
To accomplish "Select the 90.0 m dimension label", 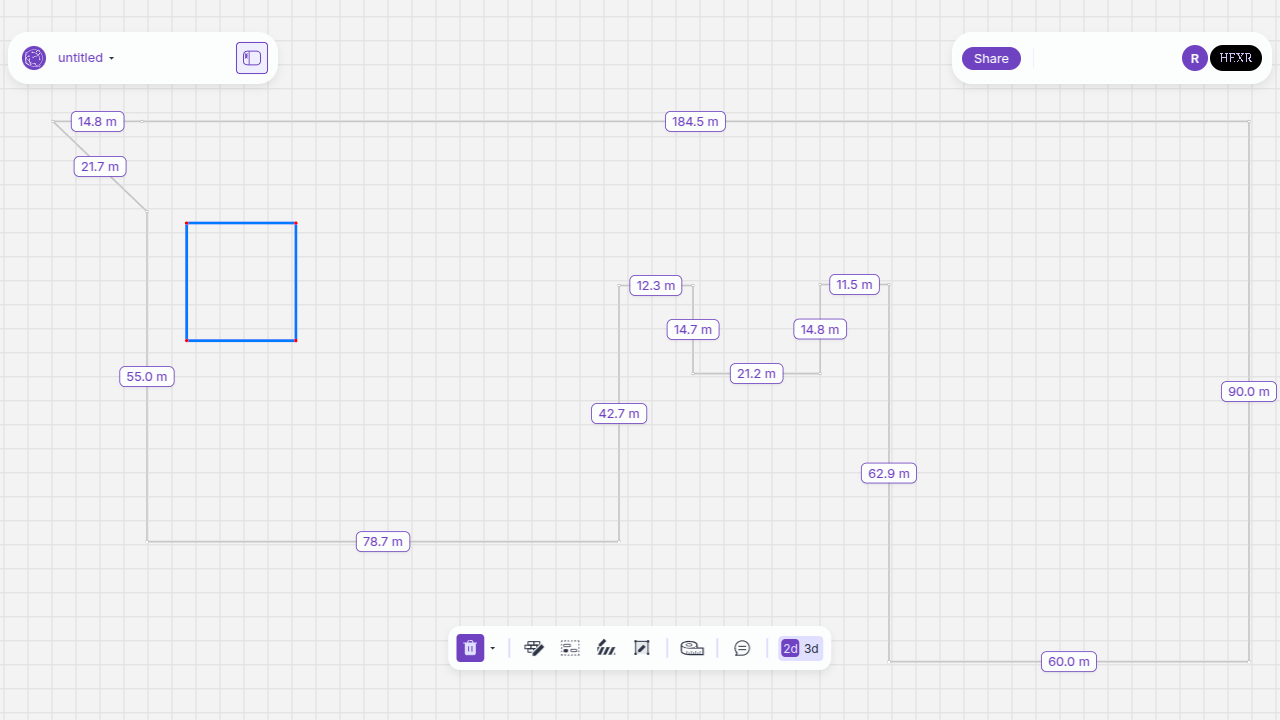I will (1248, 392).
